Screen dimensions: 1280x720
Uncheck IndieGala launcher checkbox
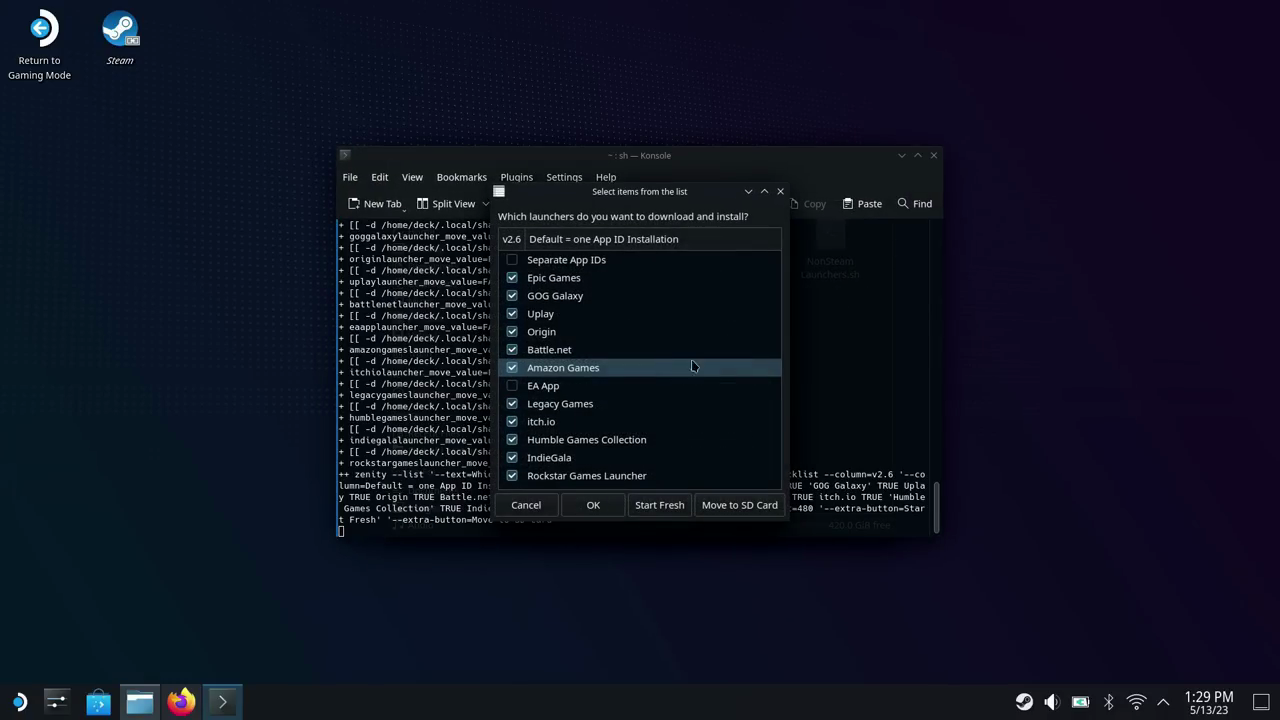[x=512, y=458]
